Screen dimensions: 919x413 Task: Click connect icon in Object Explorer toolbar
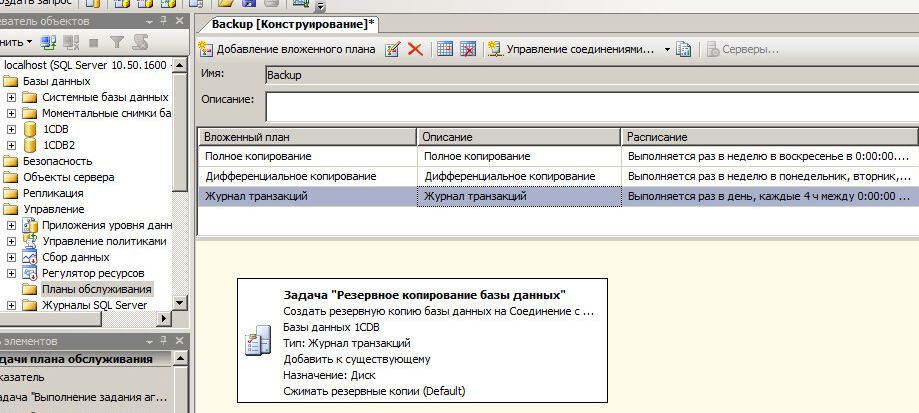(x=48, y=42)
